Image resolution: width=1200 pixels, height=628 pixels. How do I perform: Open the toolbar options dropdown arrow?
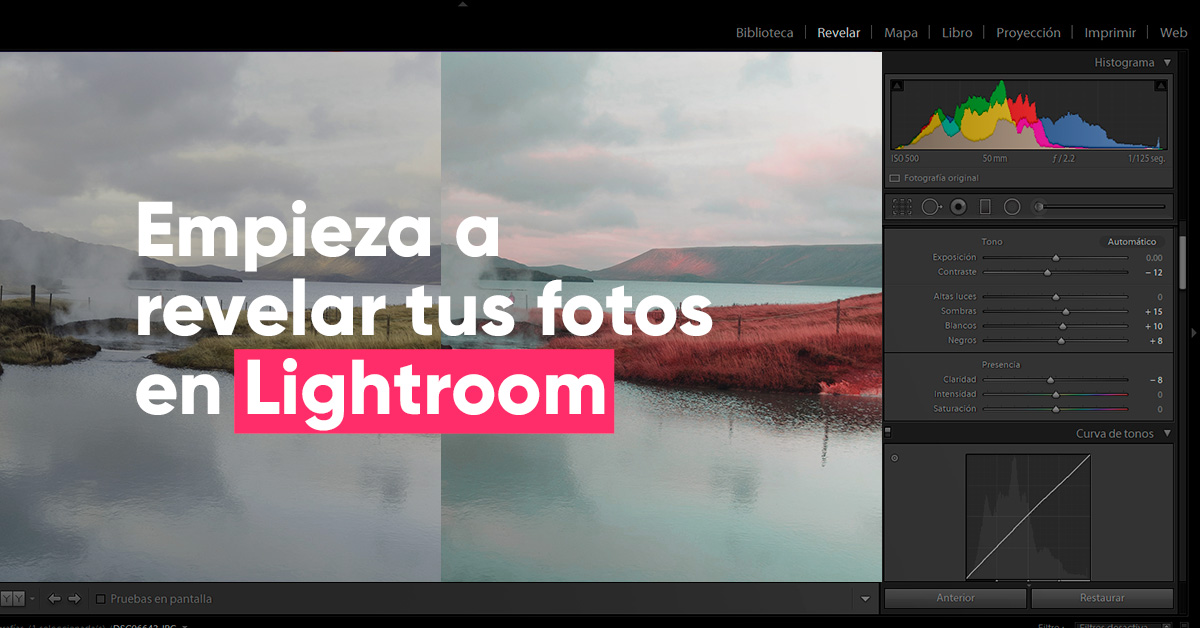click(x=866, y=599)
